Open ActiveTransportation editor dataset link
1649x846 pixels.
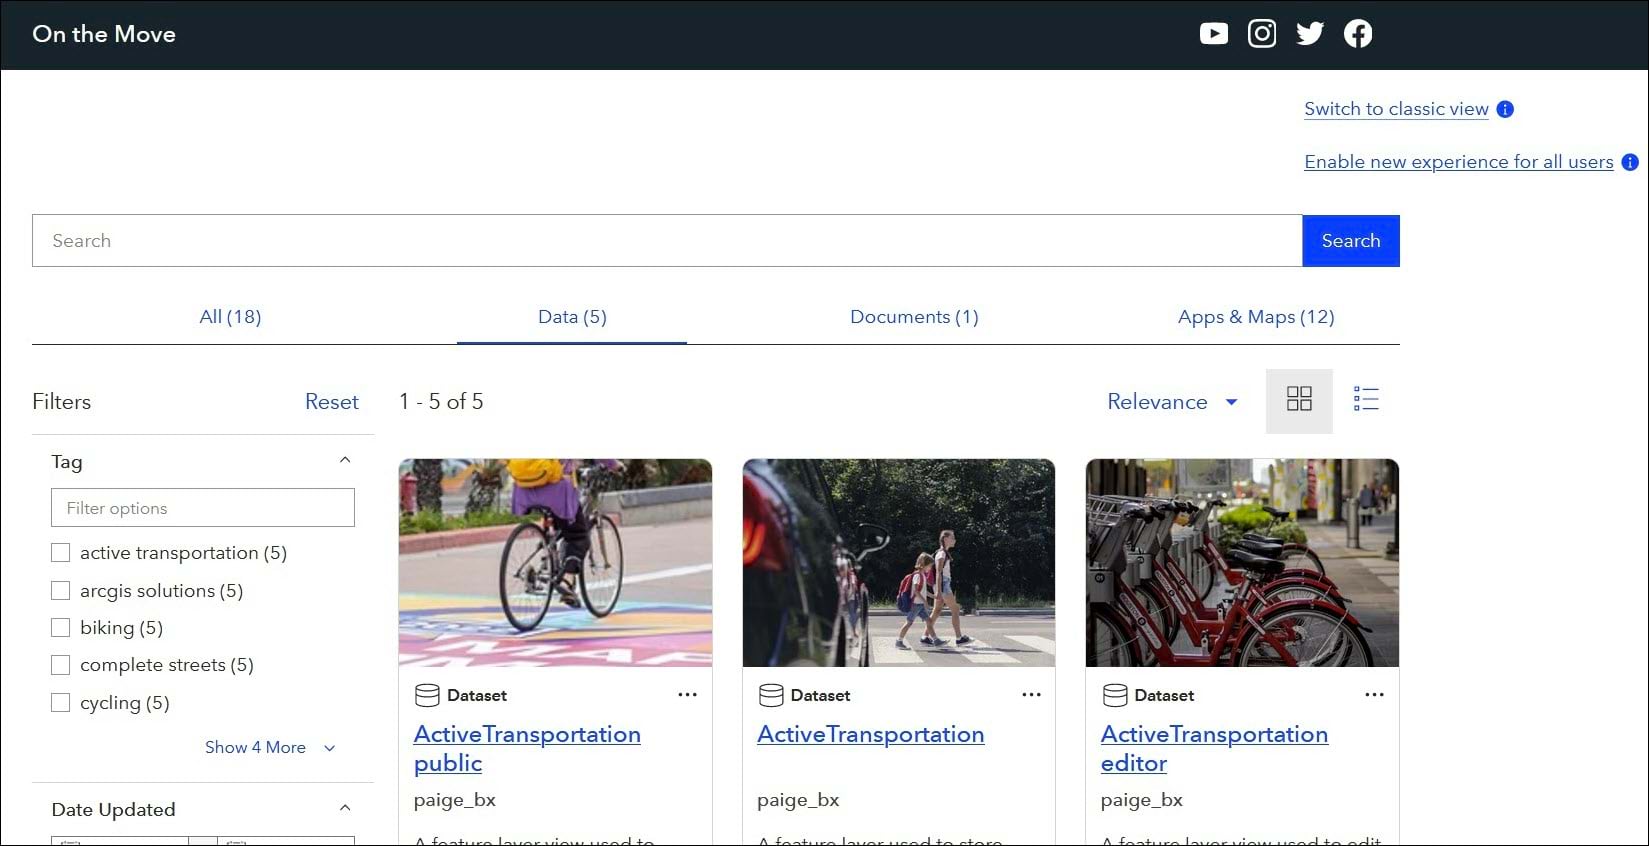coord(1214,748)
